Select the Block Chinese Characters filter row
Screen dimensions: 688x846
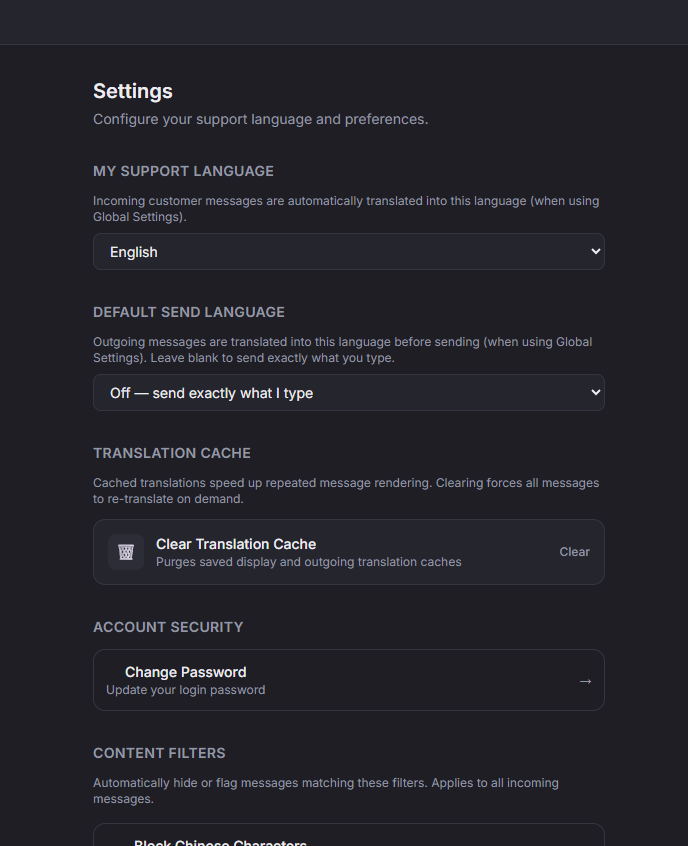click(349, 835)
